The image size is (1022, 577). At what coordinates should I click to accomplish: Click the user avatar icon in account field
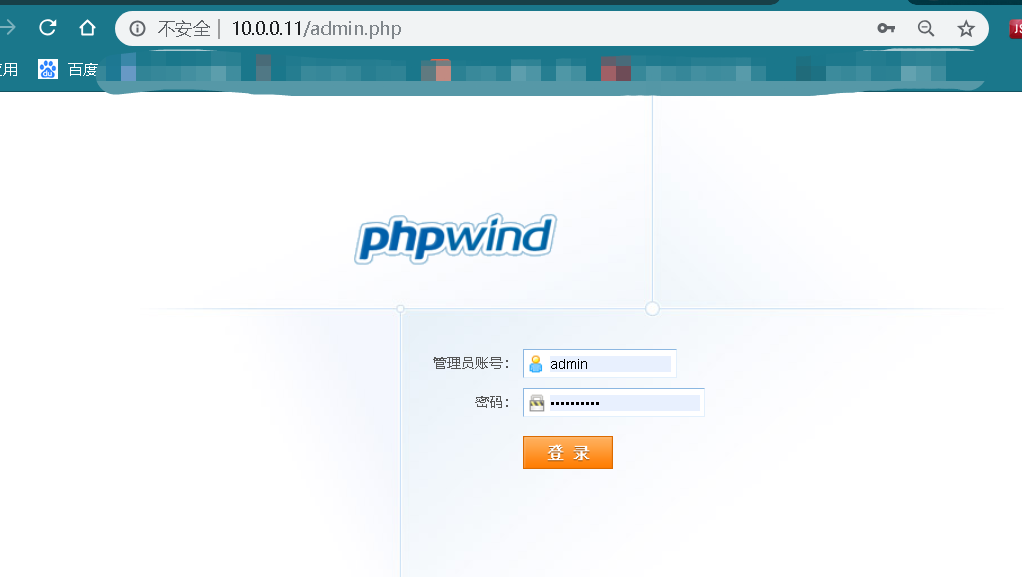(x=536, y=364)
